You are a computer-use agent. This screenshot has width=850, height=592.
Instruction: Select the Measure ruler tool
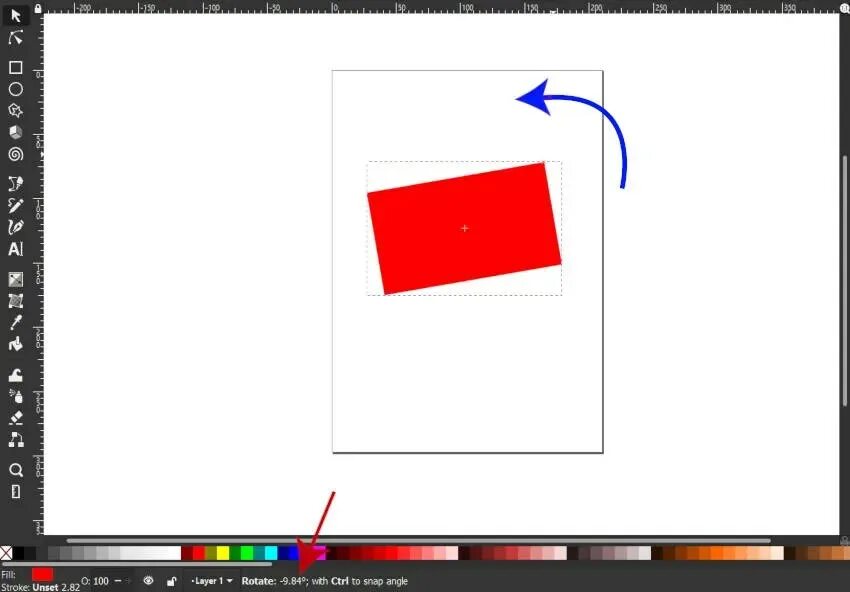(x=15, y=491)
